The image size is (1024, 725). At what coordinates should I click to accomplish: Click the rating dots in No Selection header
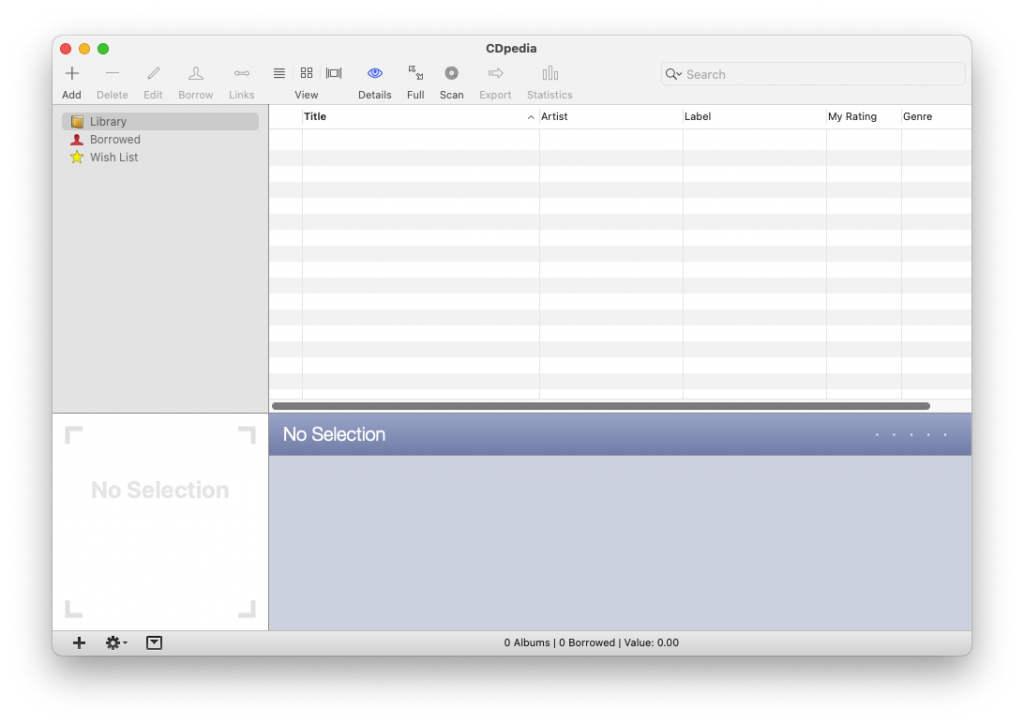(x=911, y=434)
